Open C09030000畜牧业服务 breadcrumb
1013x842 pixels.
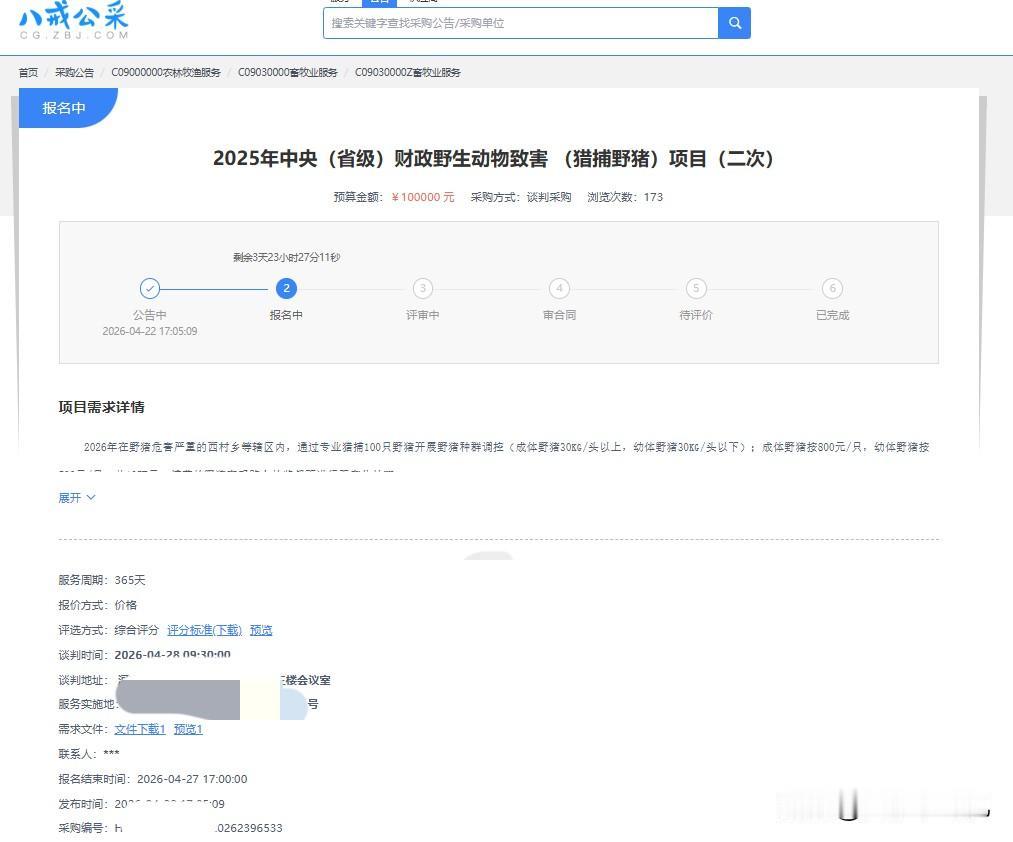[288, 72]
